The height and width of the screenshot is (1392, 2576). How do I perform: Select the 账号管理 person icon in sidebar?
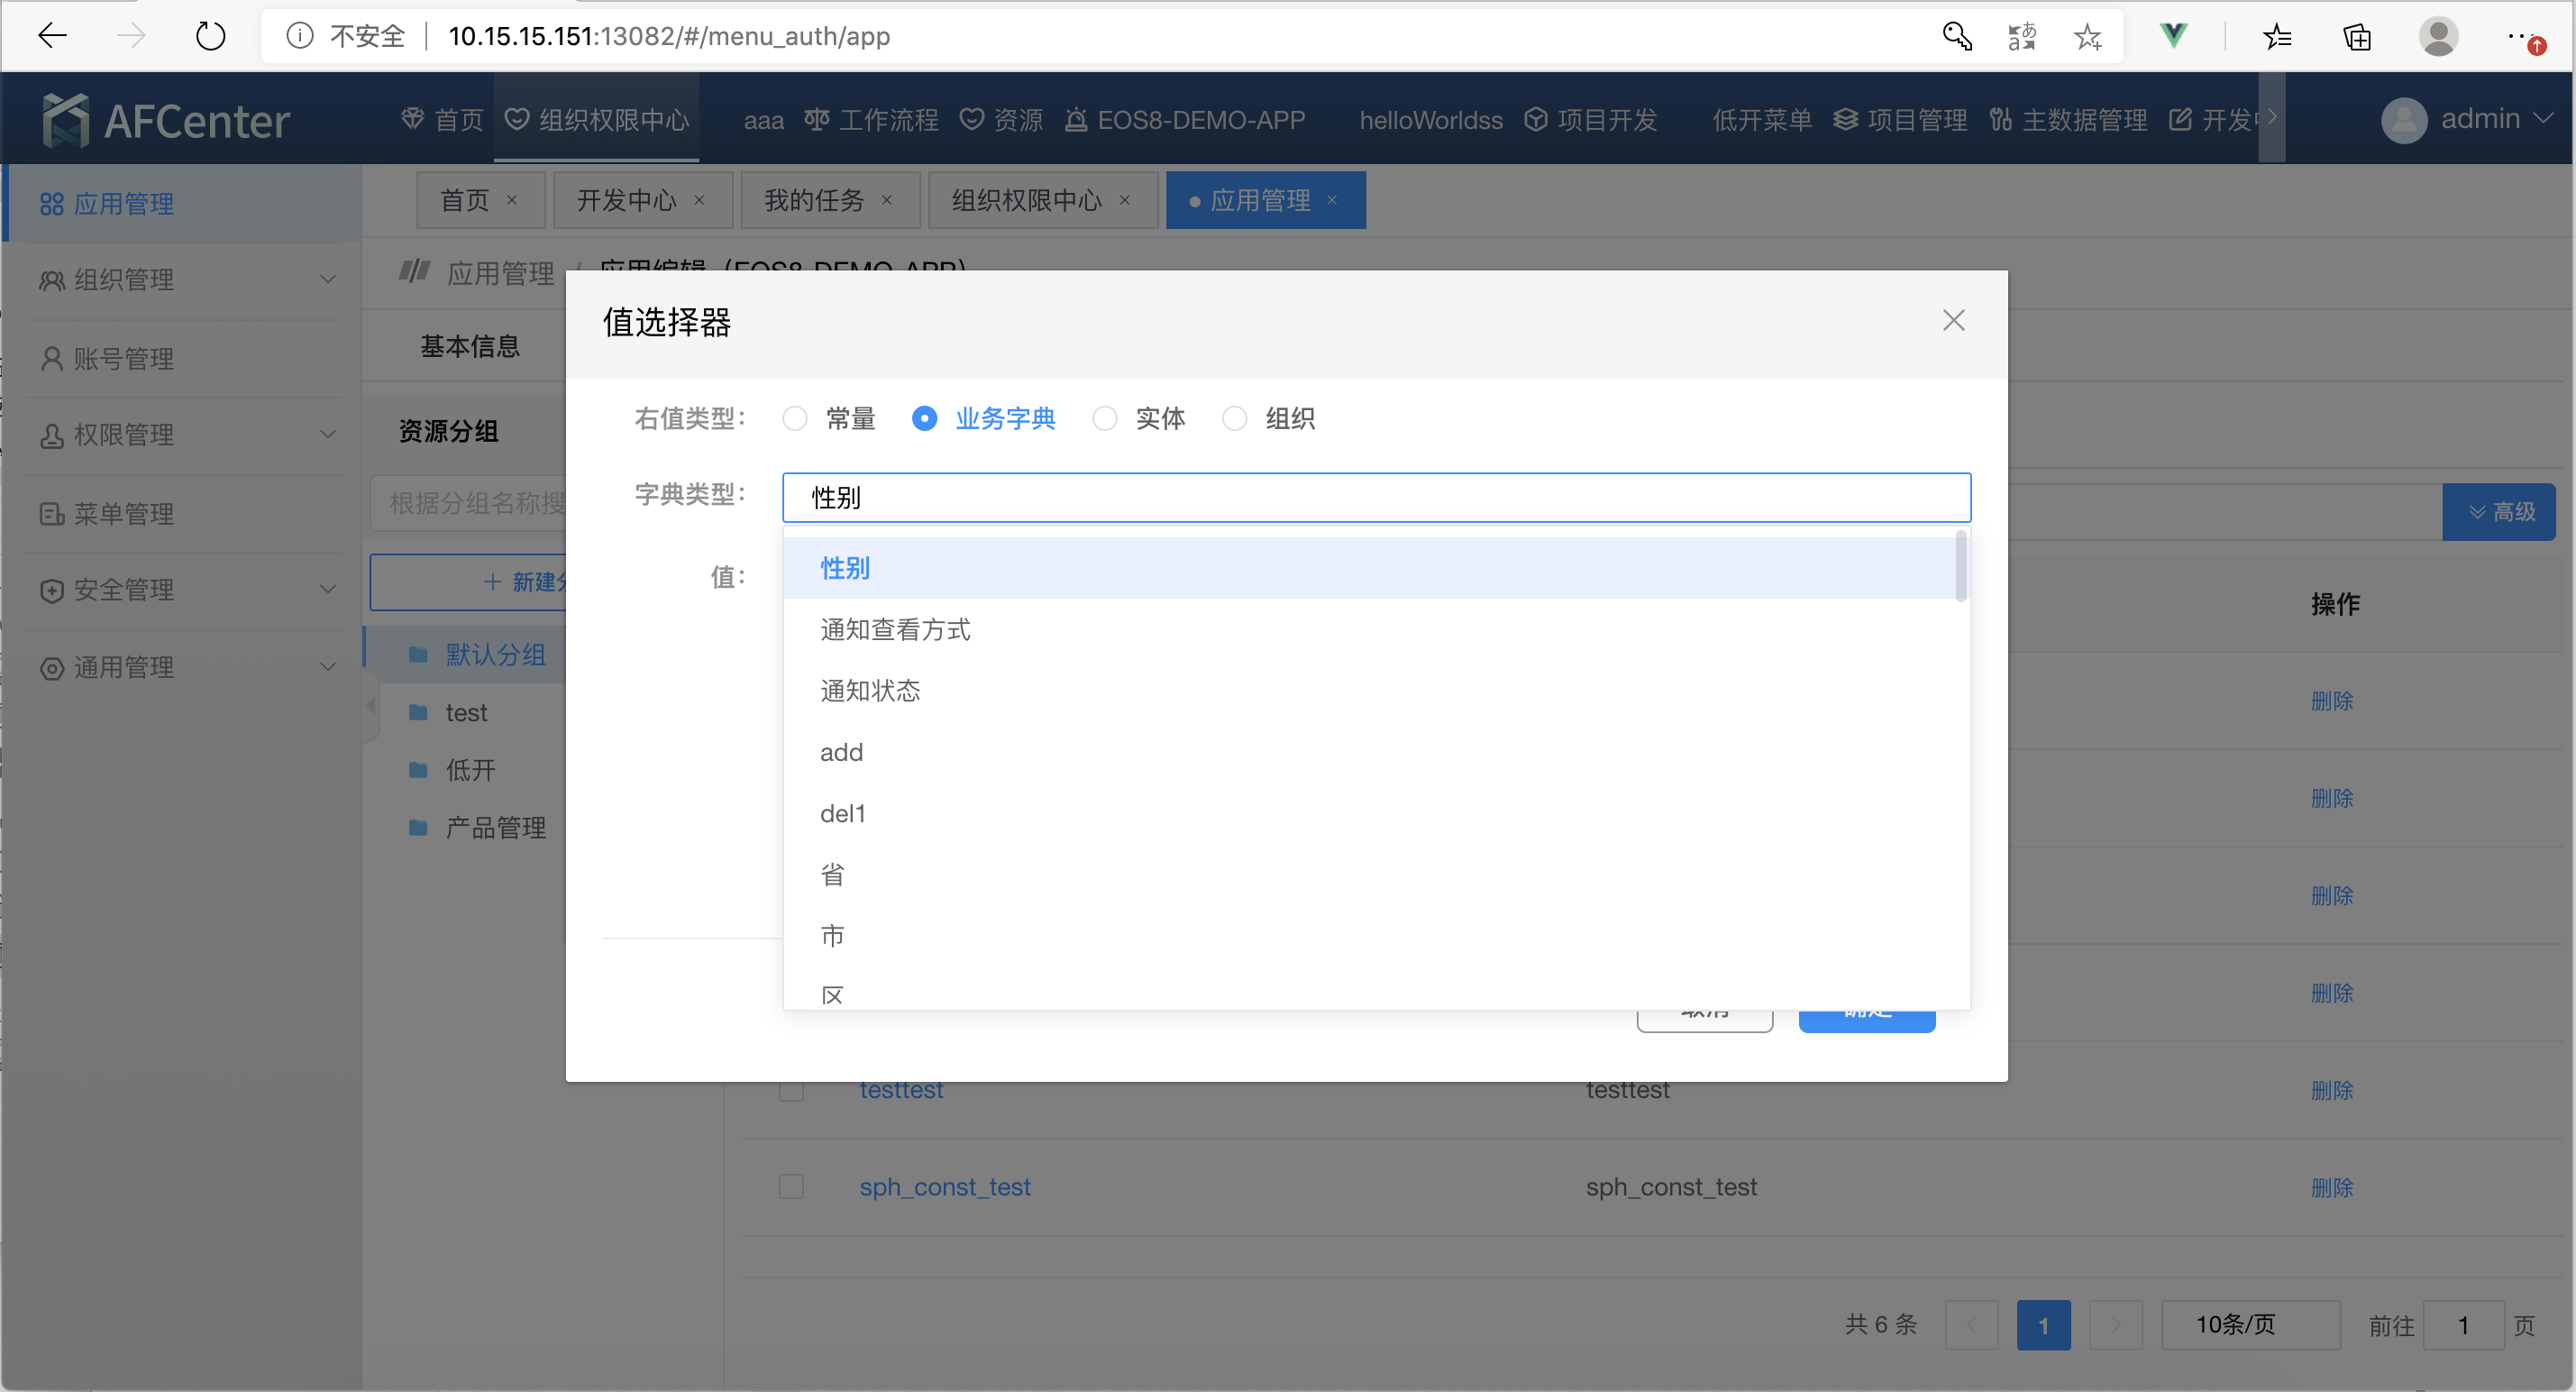point(52,358)
